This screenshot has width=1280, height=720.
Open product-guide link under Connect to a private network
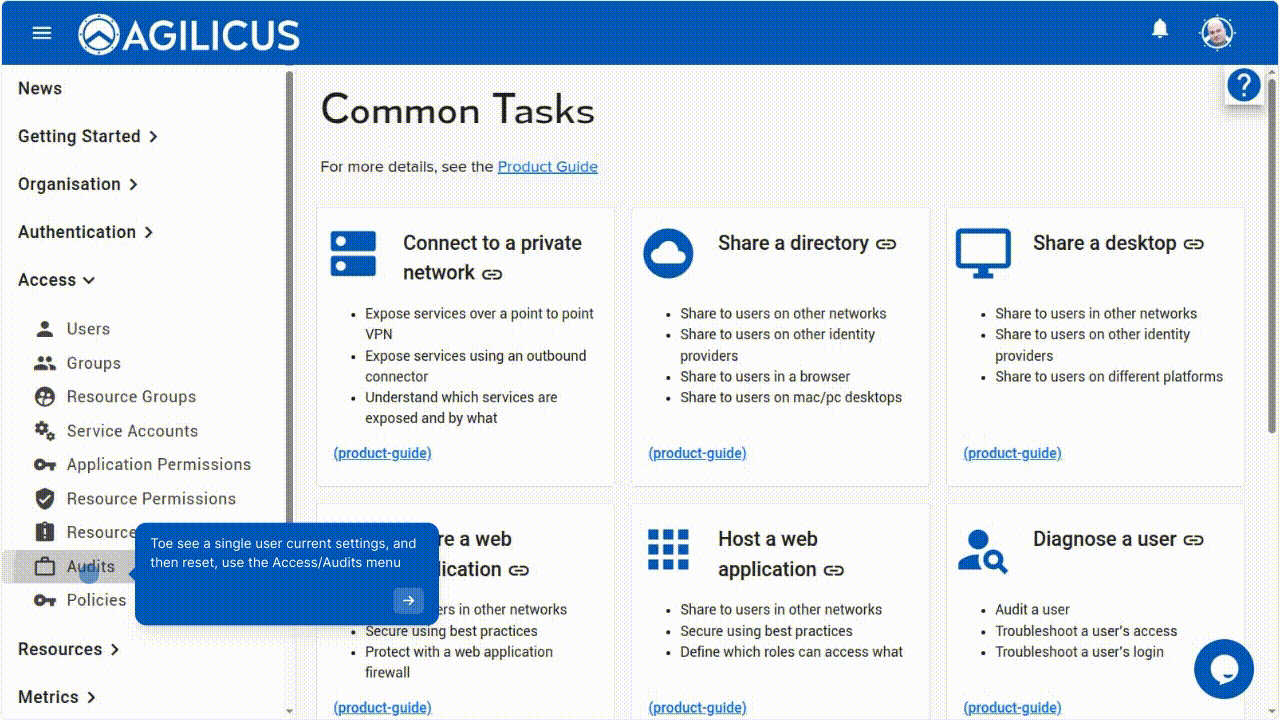click(383, 453)
